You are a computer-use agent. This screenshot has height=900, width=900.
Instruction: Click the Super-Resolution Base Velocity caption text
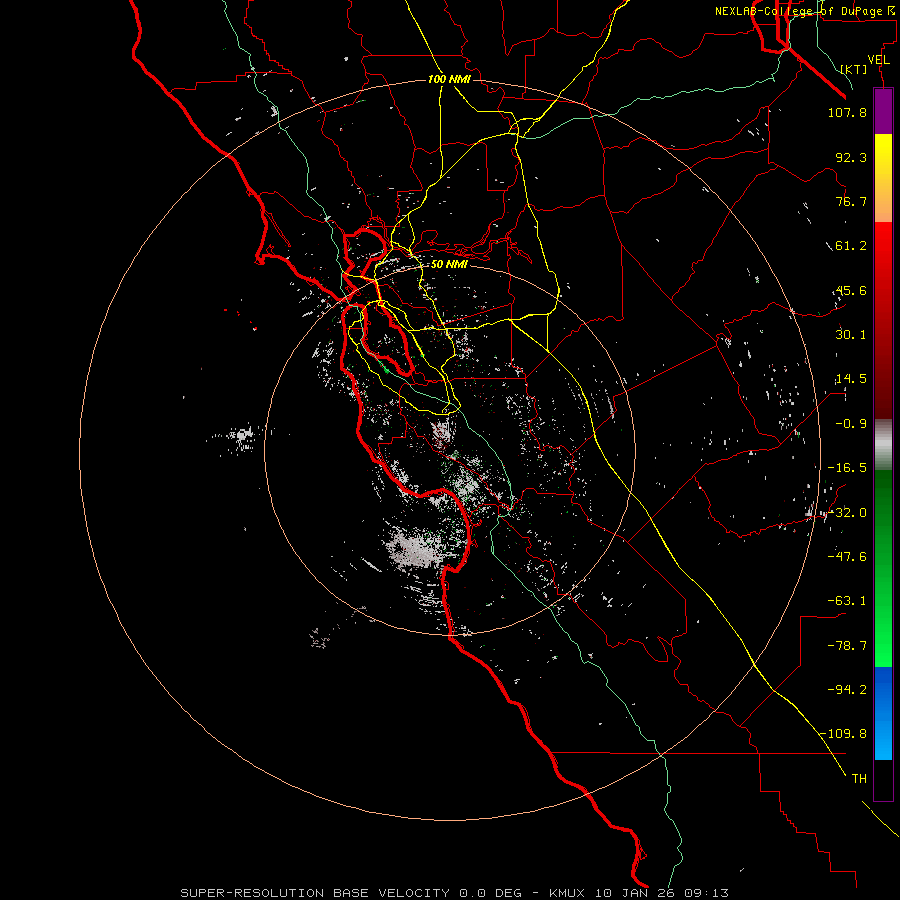[455, 893]
